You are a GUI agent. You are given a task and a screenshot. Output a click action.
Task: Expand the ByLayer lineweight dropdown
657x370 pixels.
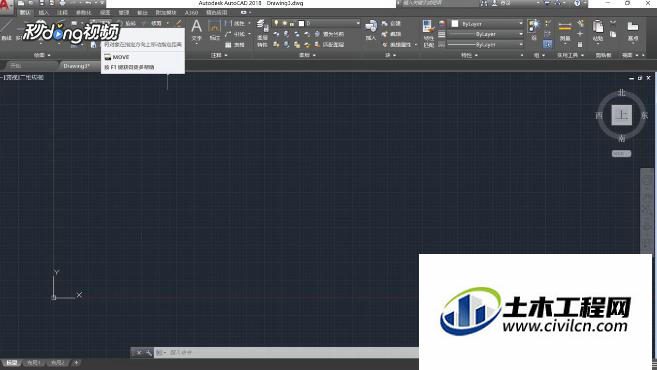tap(486, 34)
